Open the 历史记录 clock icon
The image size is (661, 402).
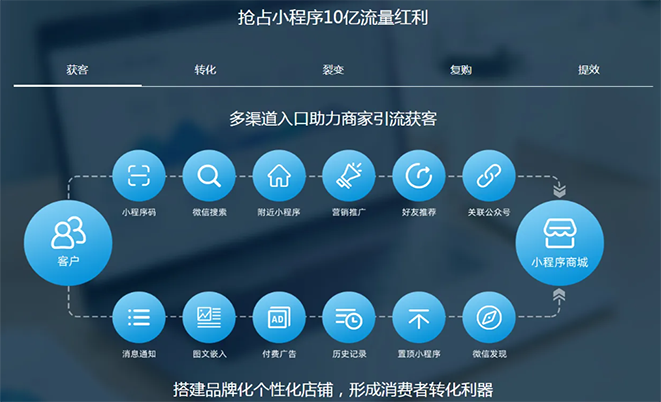[x=349, y=319]
